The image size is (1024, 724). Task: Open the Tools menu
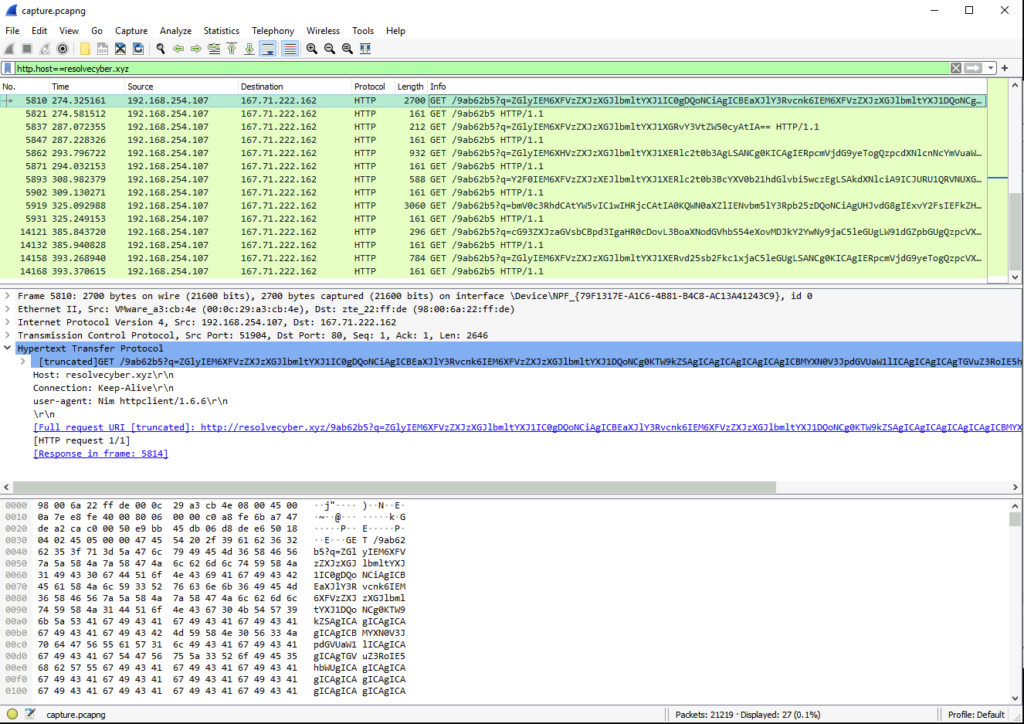(362, 31)
